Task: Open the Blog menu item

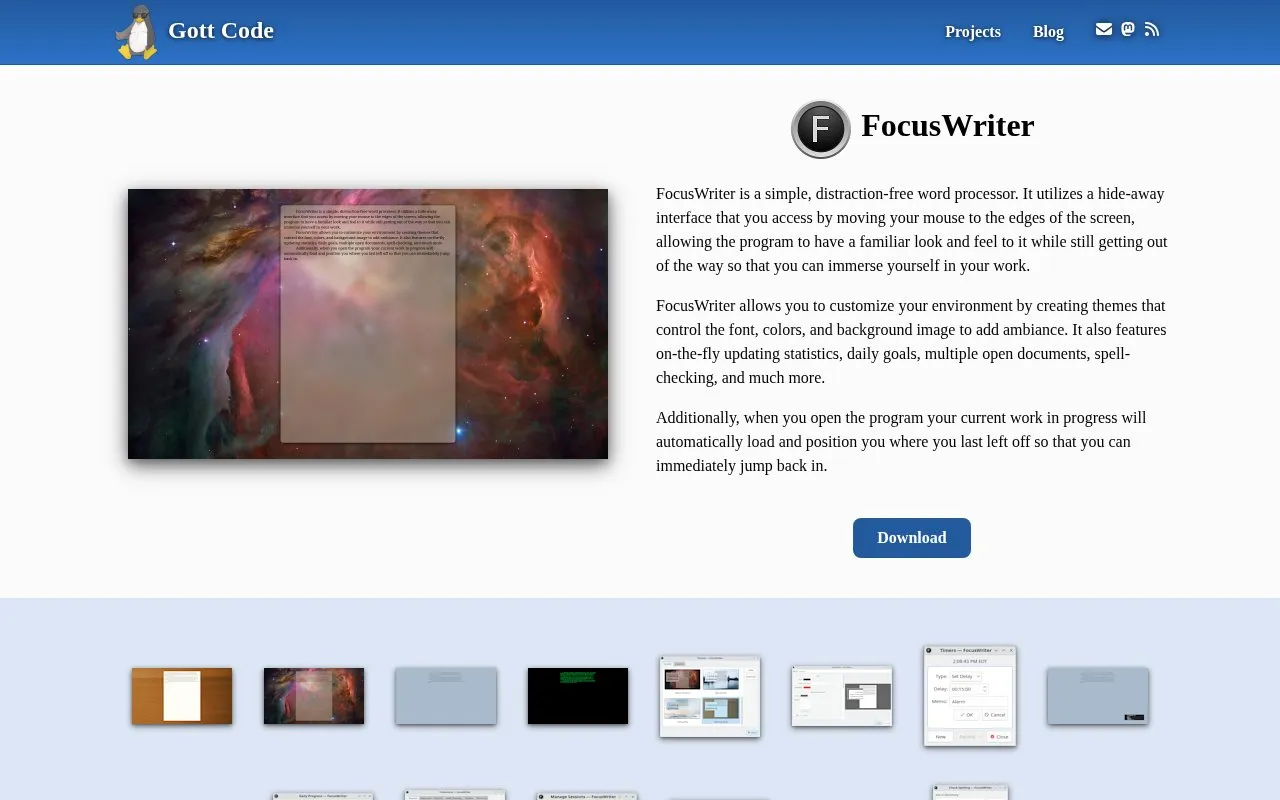Action: pos(1048,32)
